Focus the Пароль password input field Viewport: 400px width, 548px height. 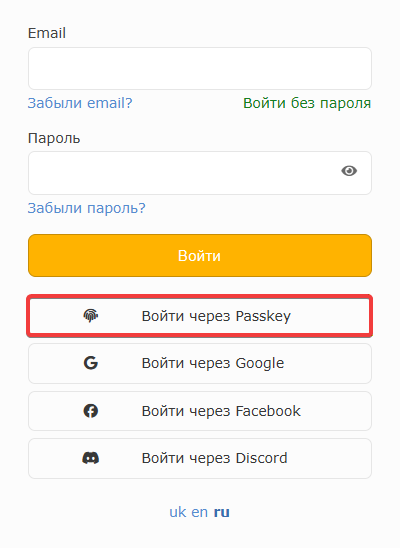coord(200,173)
